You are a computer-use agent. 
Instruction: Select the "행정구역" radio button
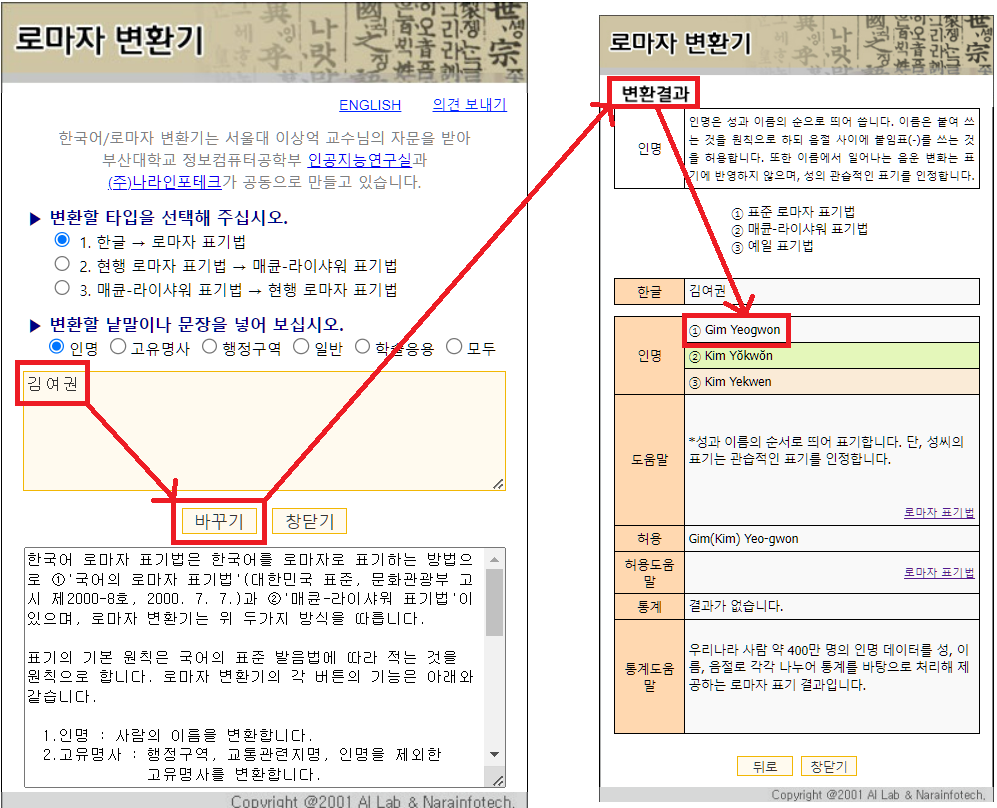209,347
